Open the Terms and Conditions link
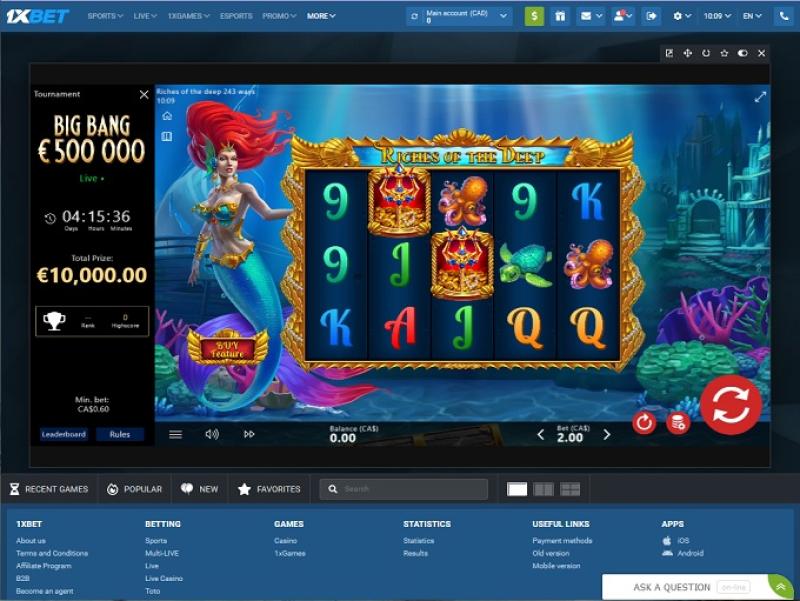 [52, 553]
